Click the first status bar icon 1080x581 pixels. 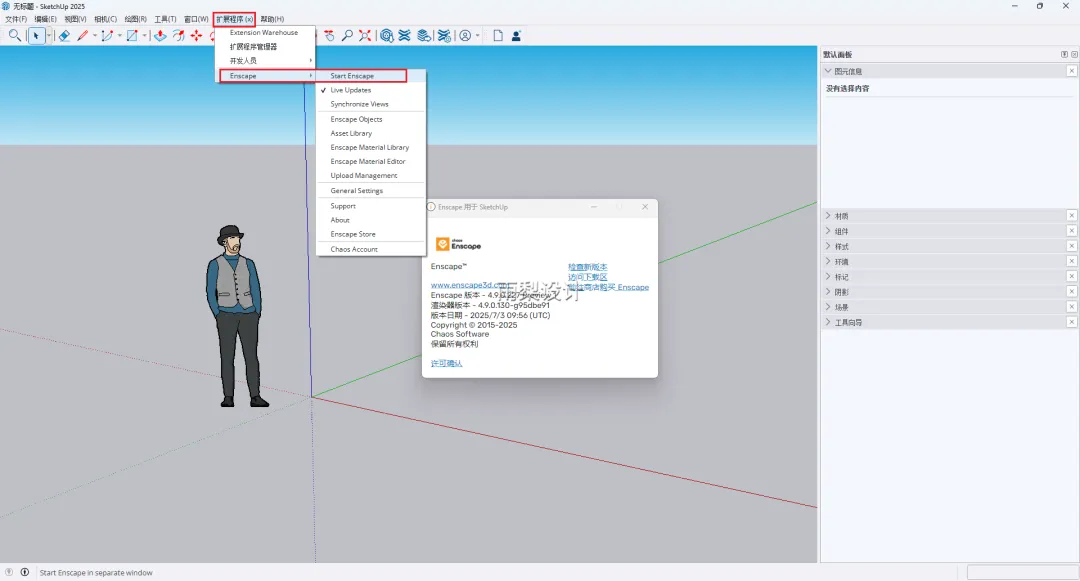(9, 572)
